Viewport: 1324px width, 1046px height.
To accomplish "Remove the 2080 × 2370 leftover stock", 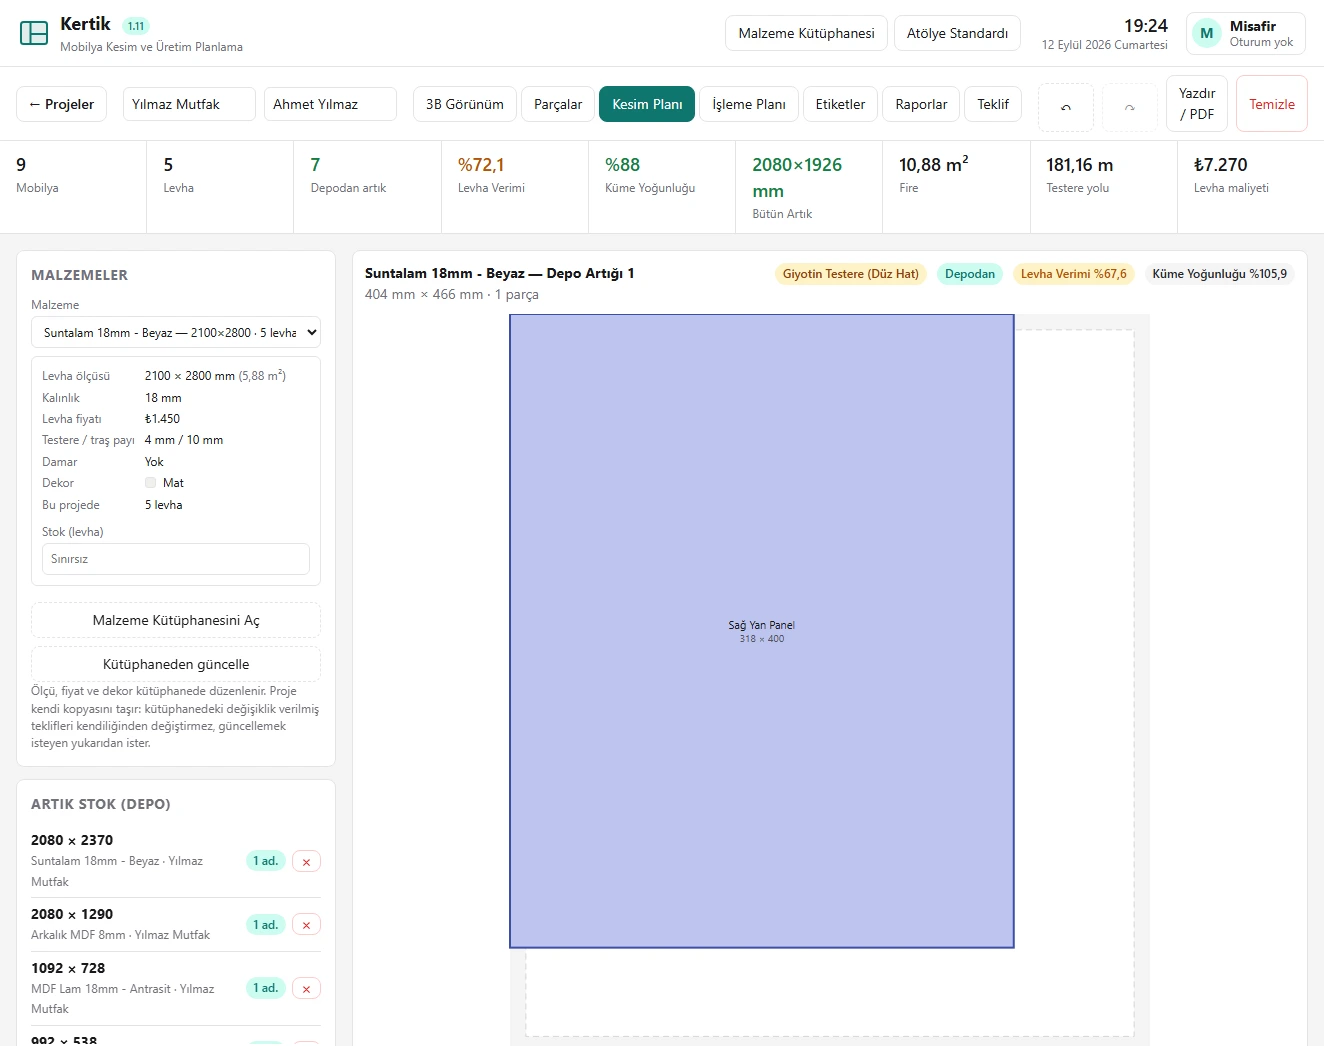I will (306, 862).
